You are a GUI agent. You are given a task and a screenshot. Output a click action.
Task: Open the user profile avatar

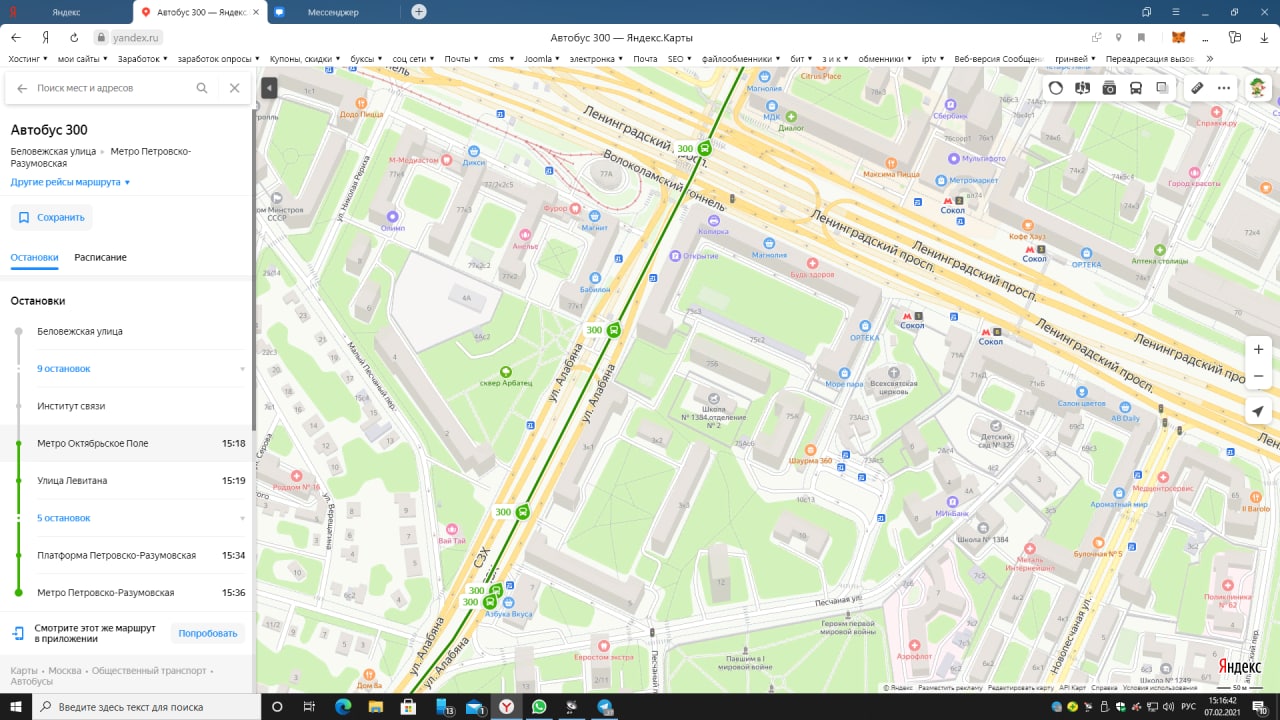click(x=1257, y=88)
